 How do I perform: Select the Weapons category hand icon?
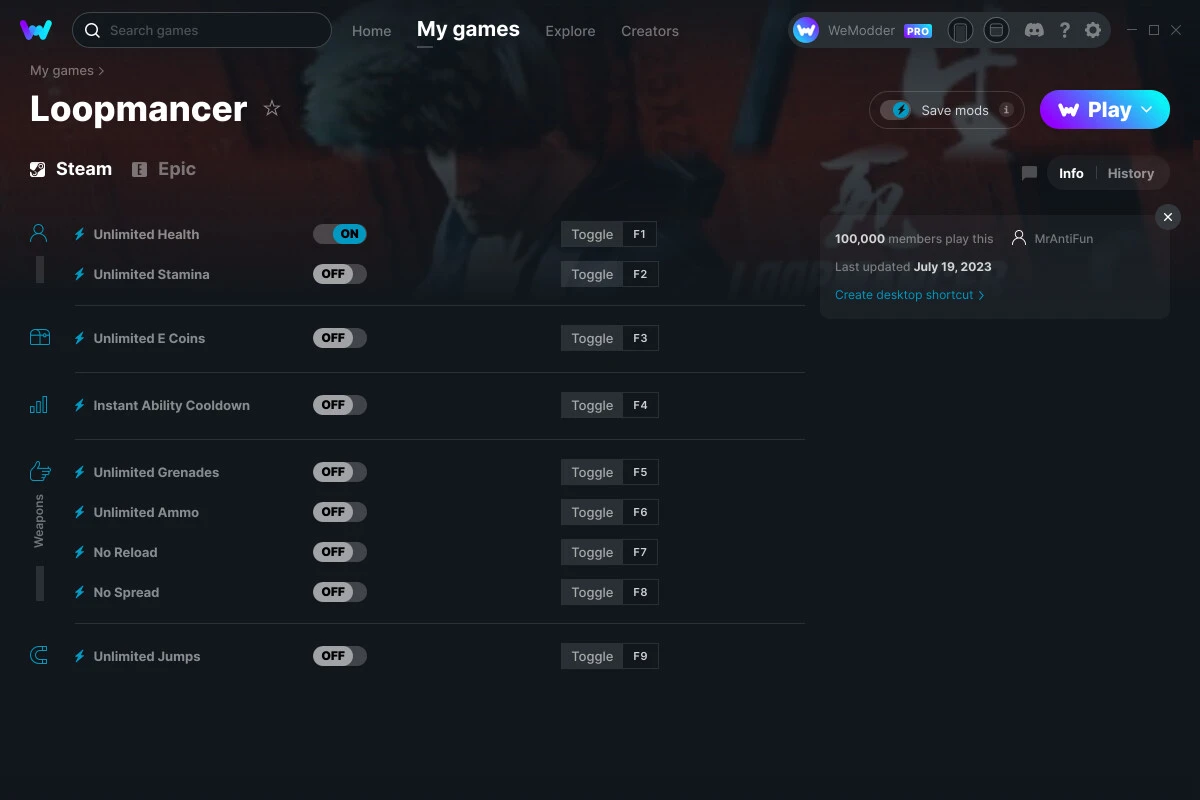pyautogui.click(x=40, y=471)
